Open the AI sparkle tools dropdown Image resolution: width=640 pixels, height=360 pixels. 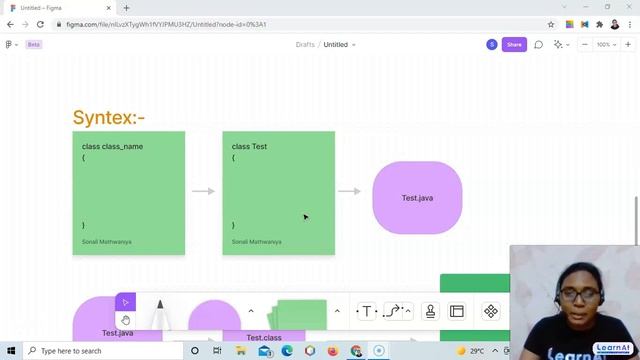(x=561, y=44)
